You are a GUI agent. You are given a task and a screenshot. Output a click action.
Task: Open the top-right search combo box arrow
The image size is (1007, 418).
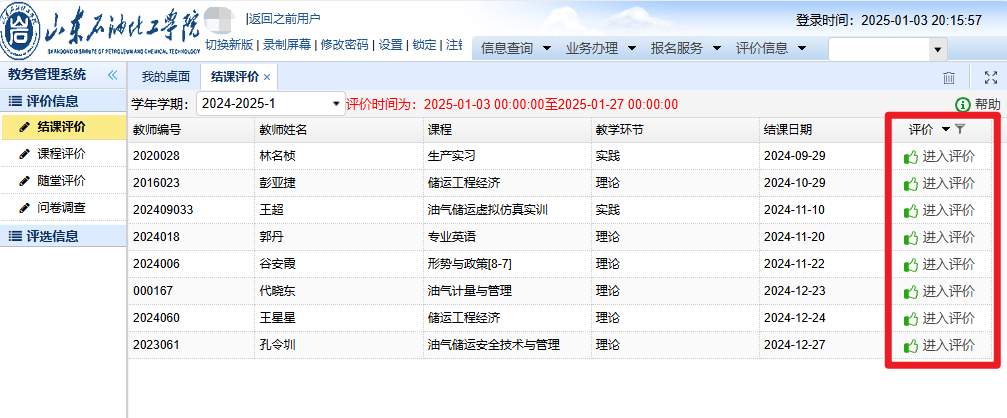[937, 49]
